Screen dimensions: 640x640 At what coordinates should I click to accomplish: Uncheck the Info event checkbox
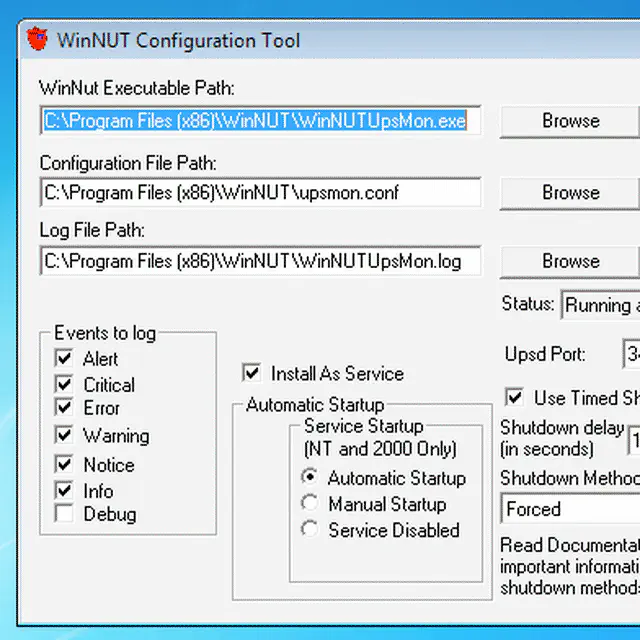65,491
